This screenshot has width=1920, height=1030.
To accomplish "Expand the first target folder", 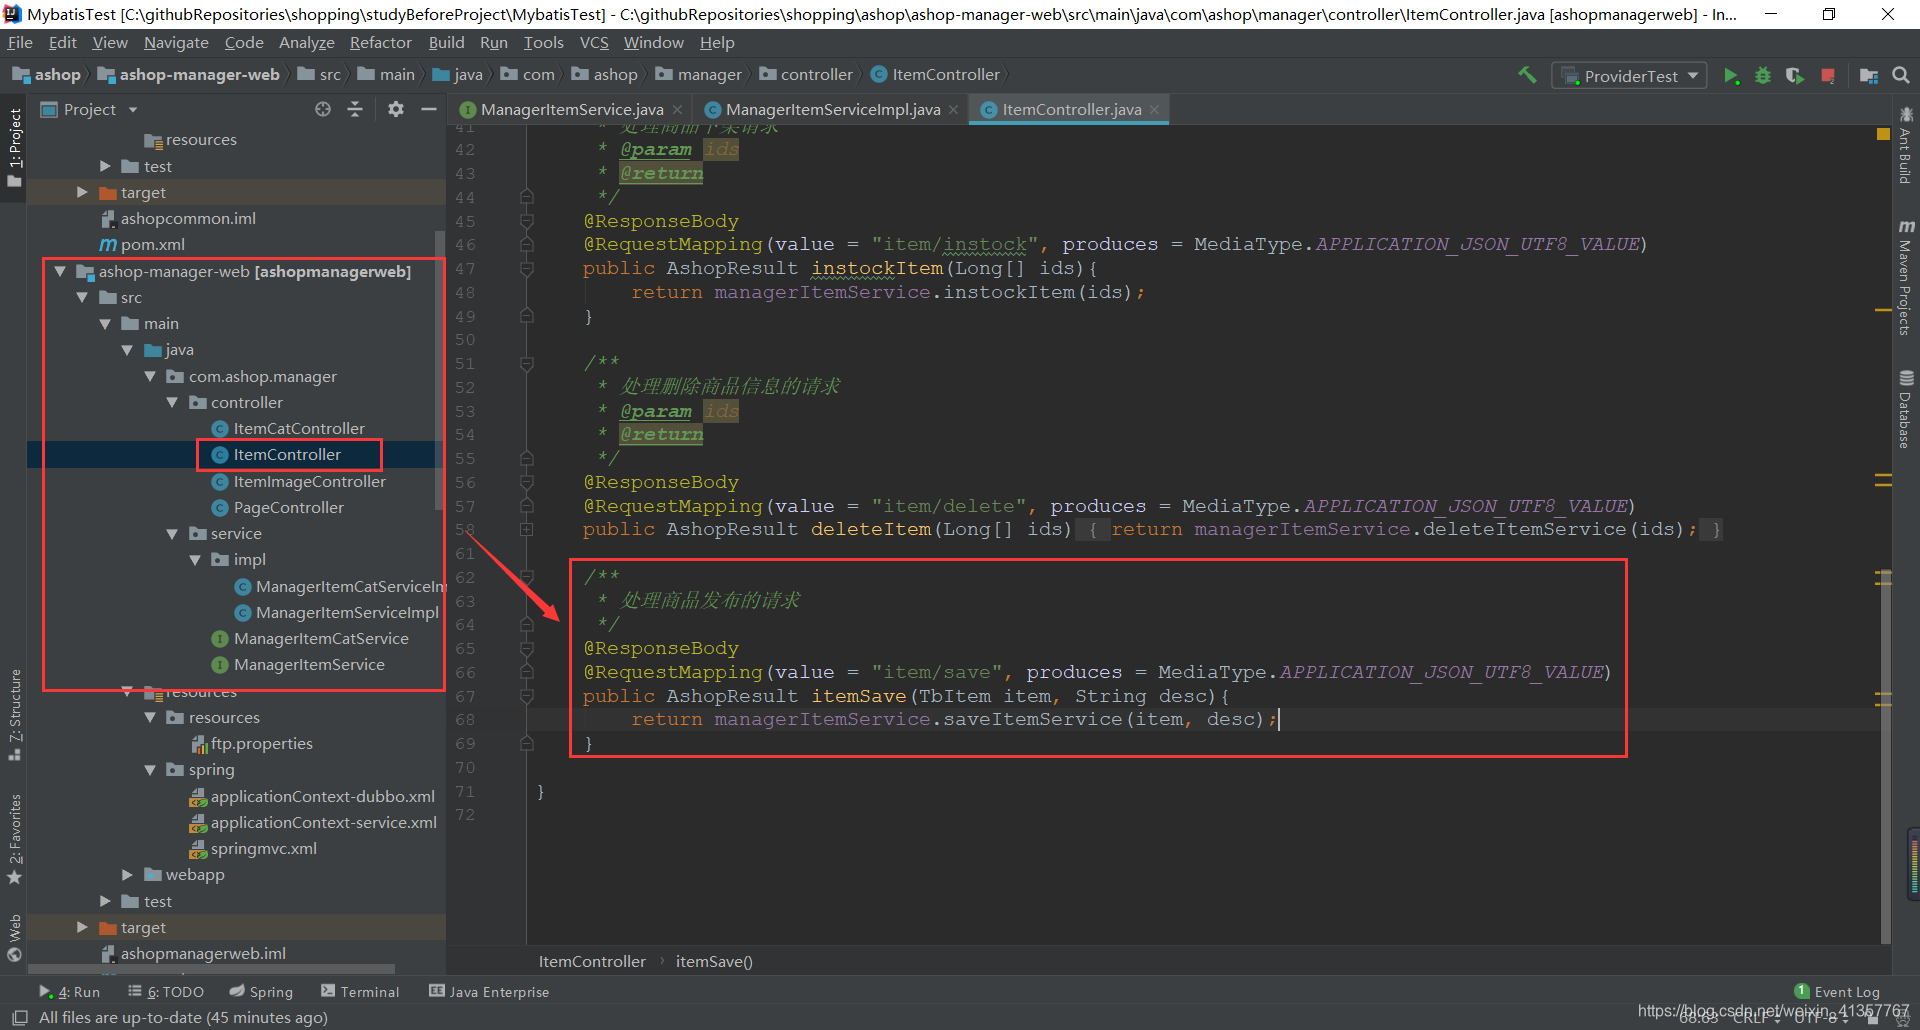I will (82, 192).
